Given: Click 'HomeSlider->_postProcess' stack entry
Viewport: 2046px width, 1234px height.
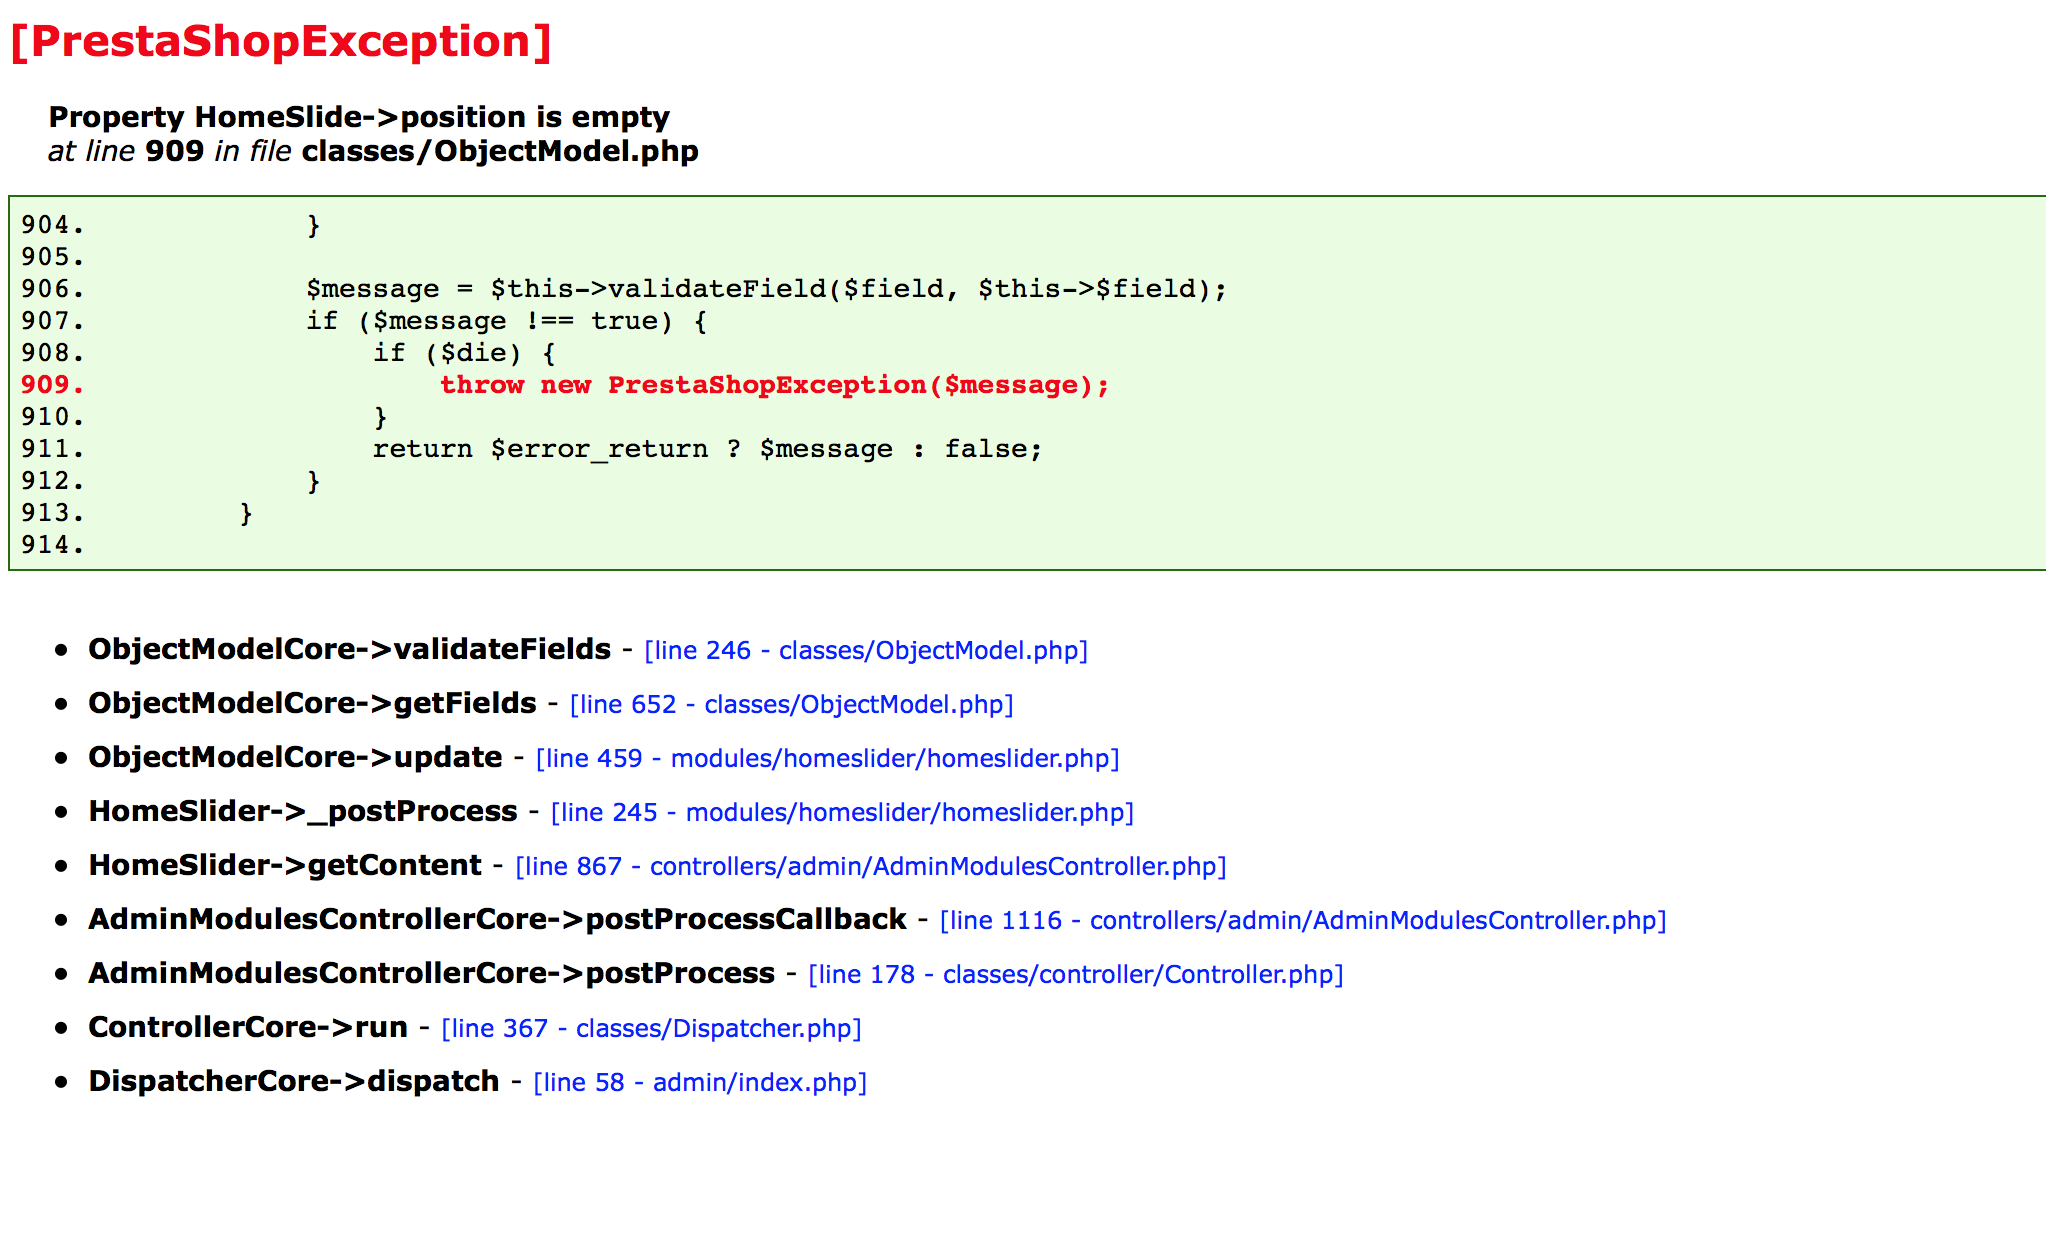Looking at the screenshot, I should [x=303, y=811].
